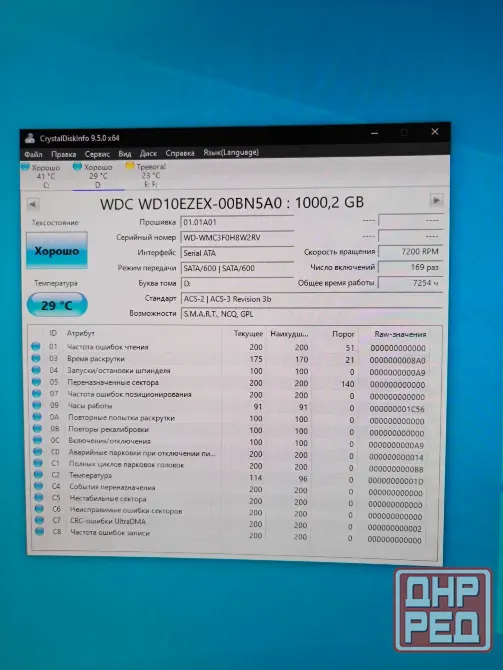The image size is (503, 670).
Task: Click the CrystalDiskInfo app icon in title bar
Action: tap(29, 138)
